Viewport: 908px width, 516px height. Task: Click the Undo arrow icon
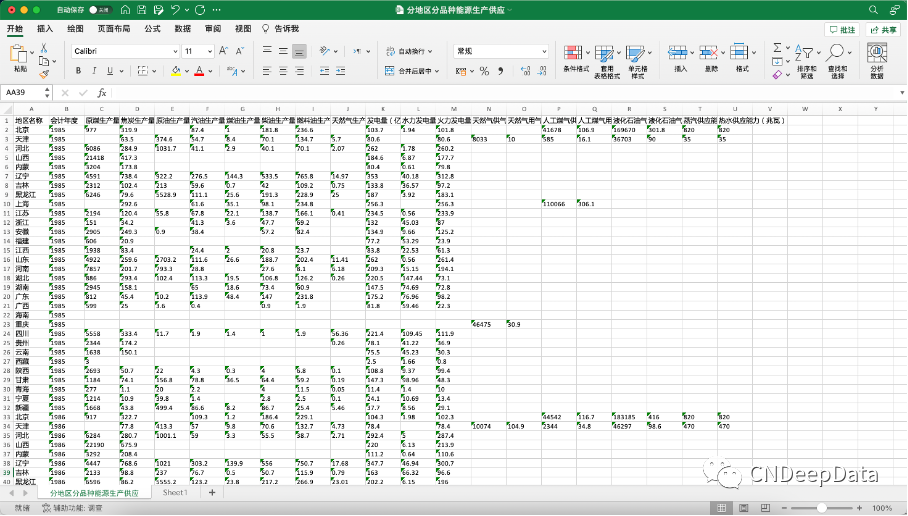coord(175,10)
